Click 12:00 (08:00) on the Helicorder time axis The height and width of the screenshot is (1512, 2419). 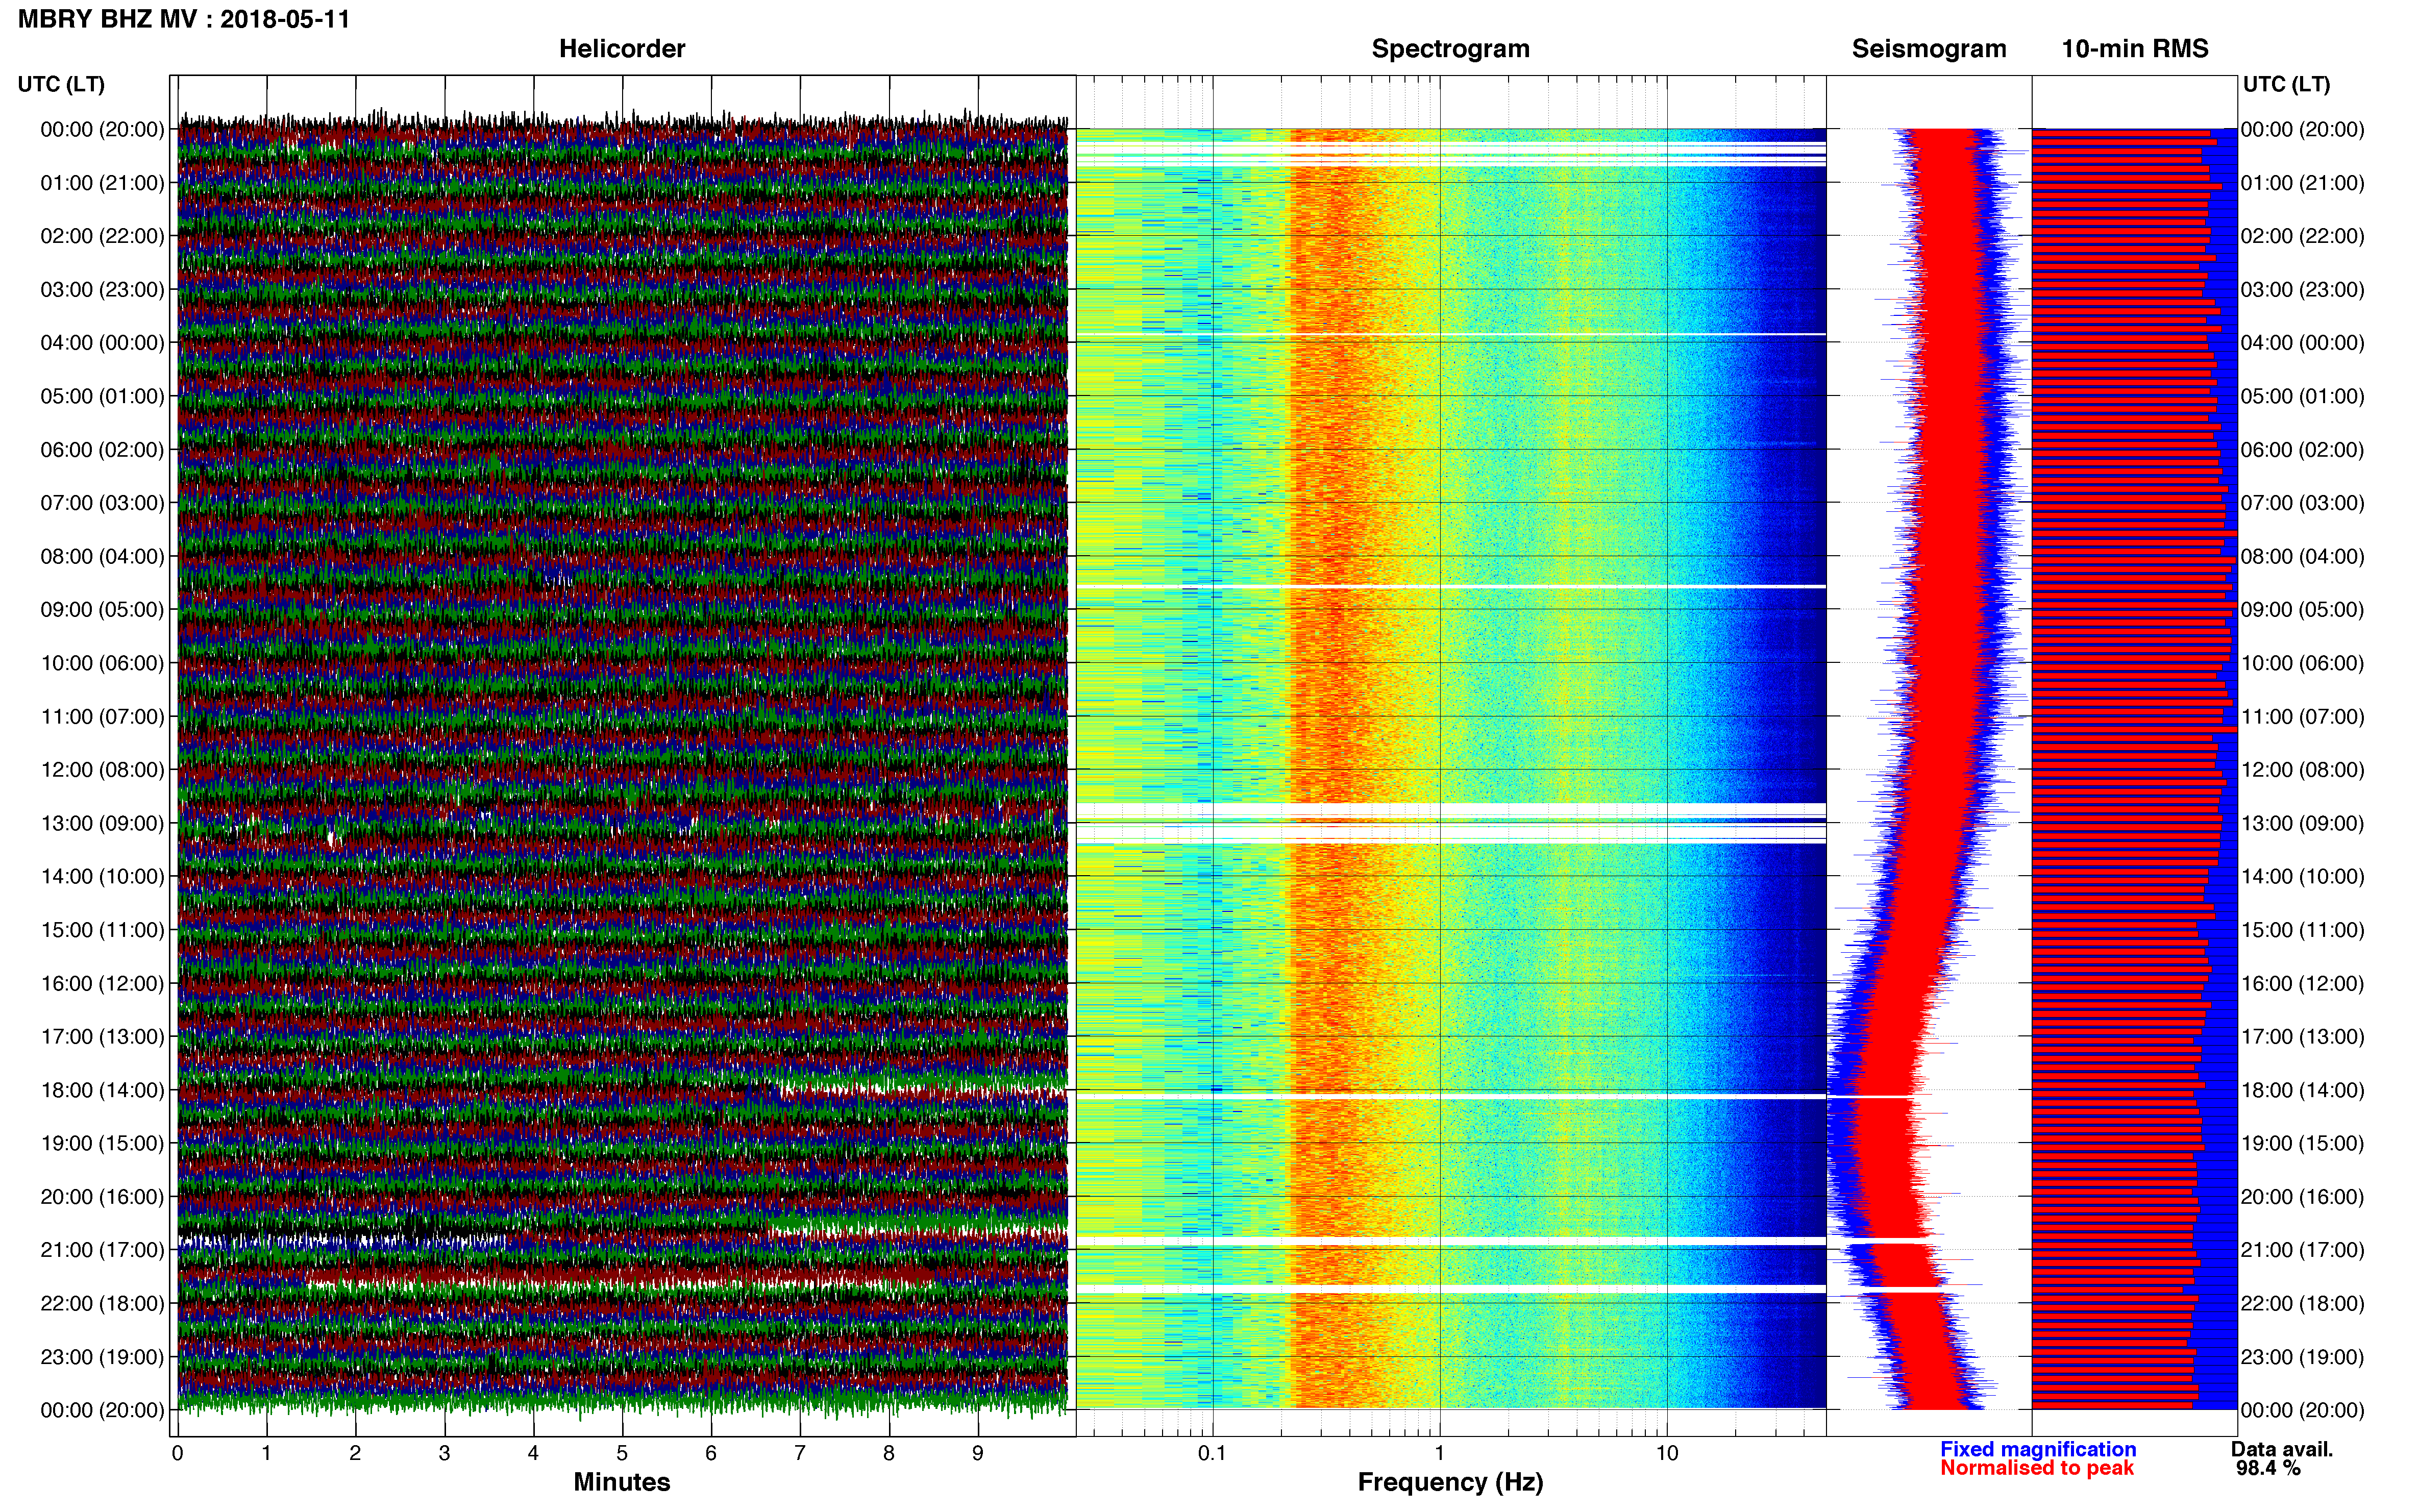point(102,770)
